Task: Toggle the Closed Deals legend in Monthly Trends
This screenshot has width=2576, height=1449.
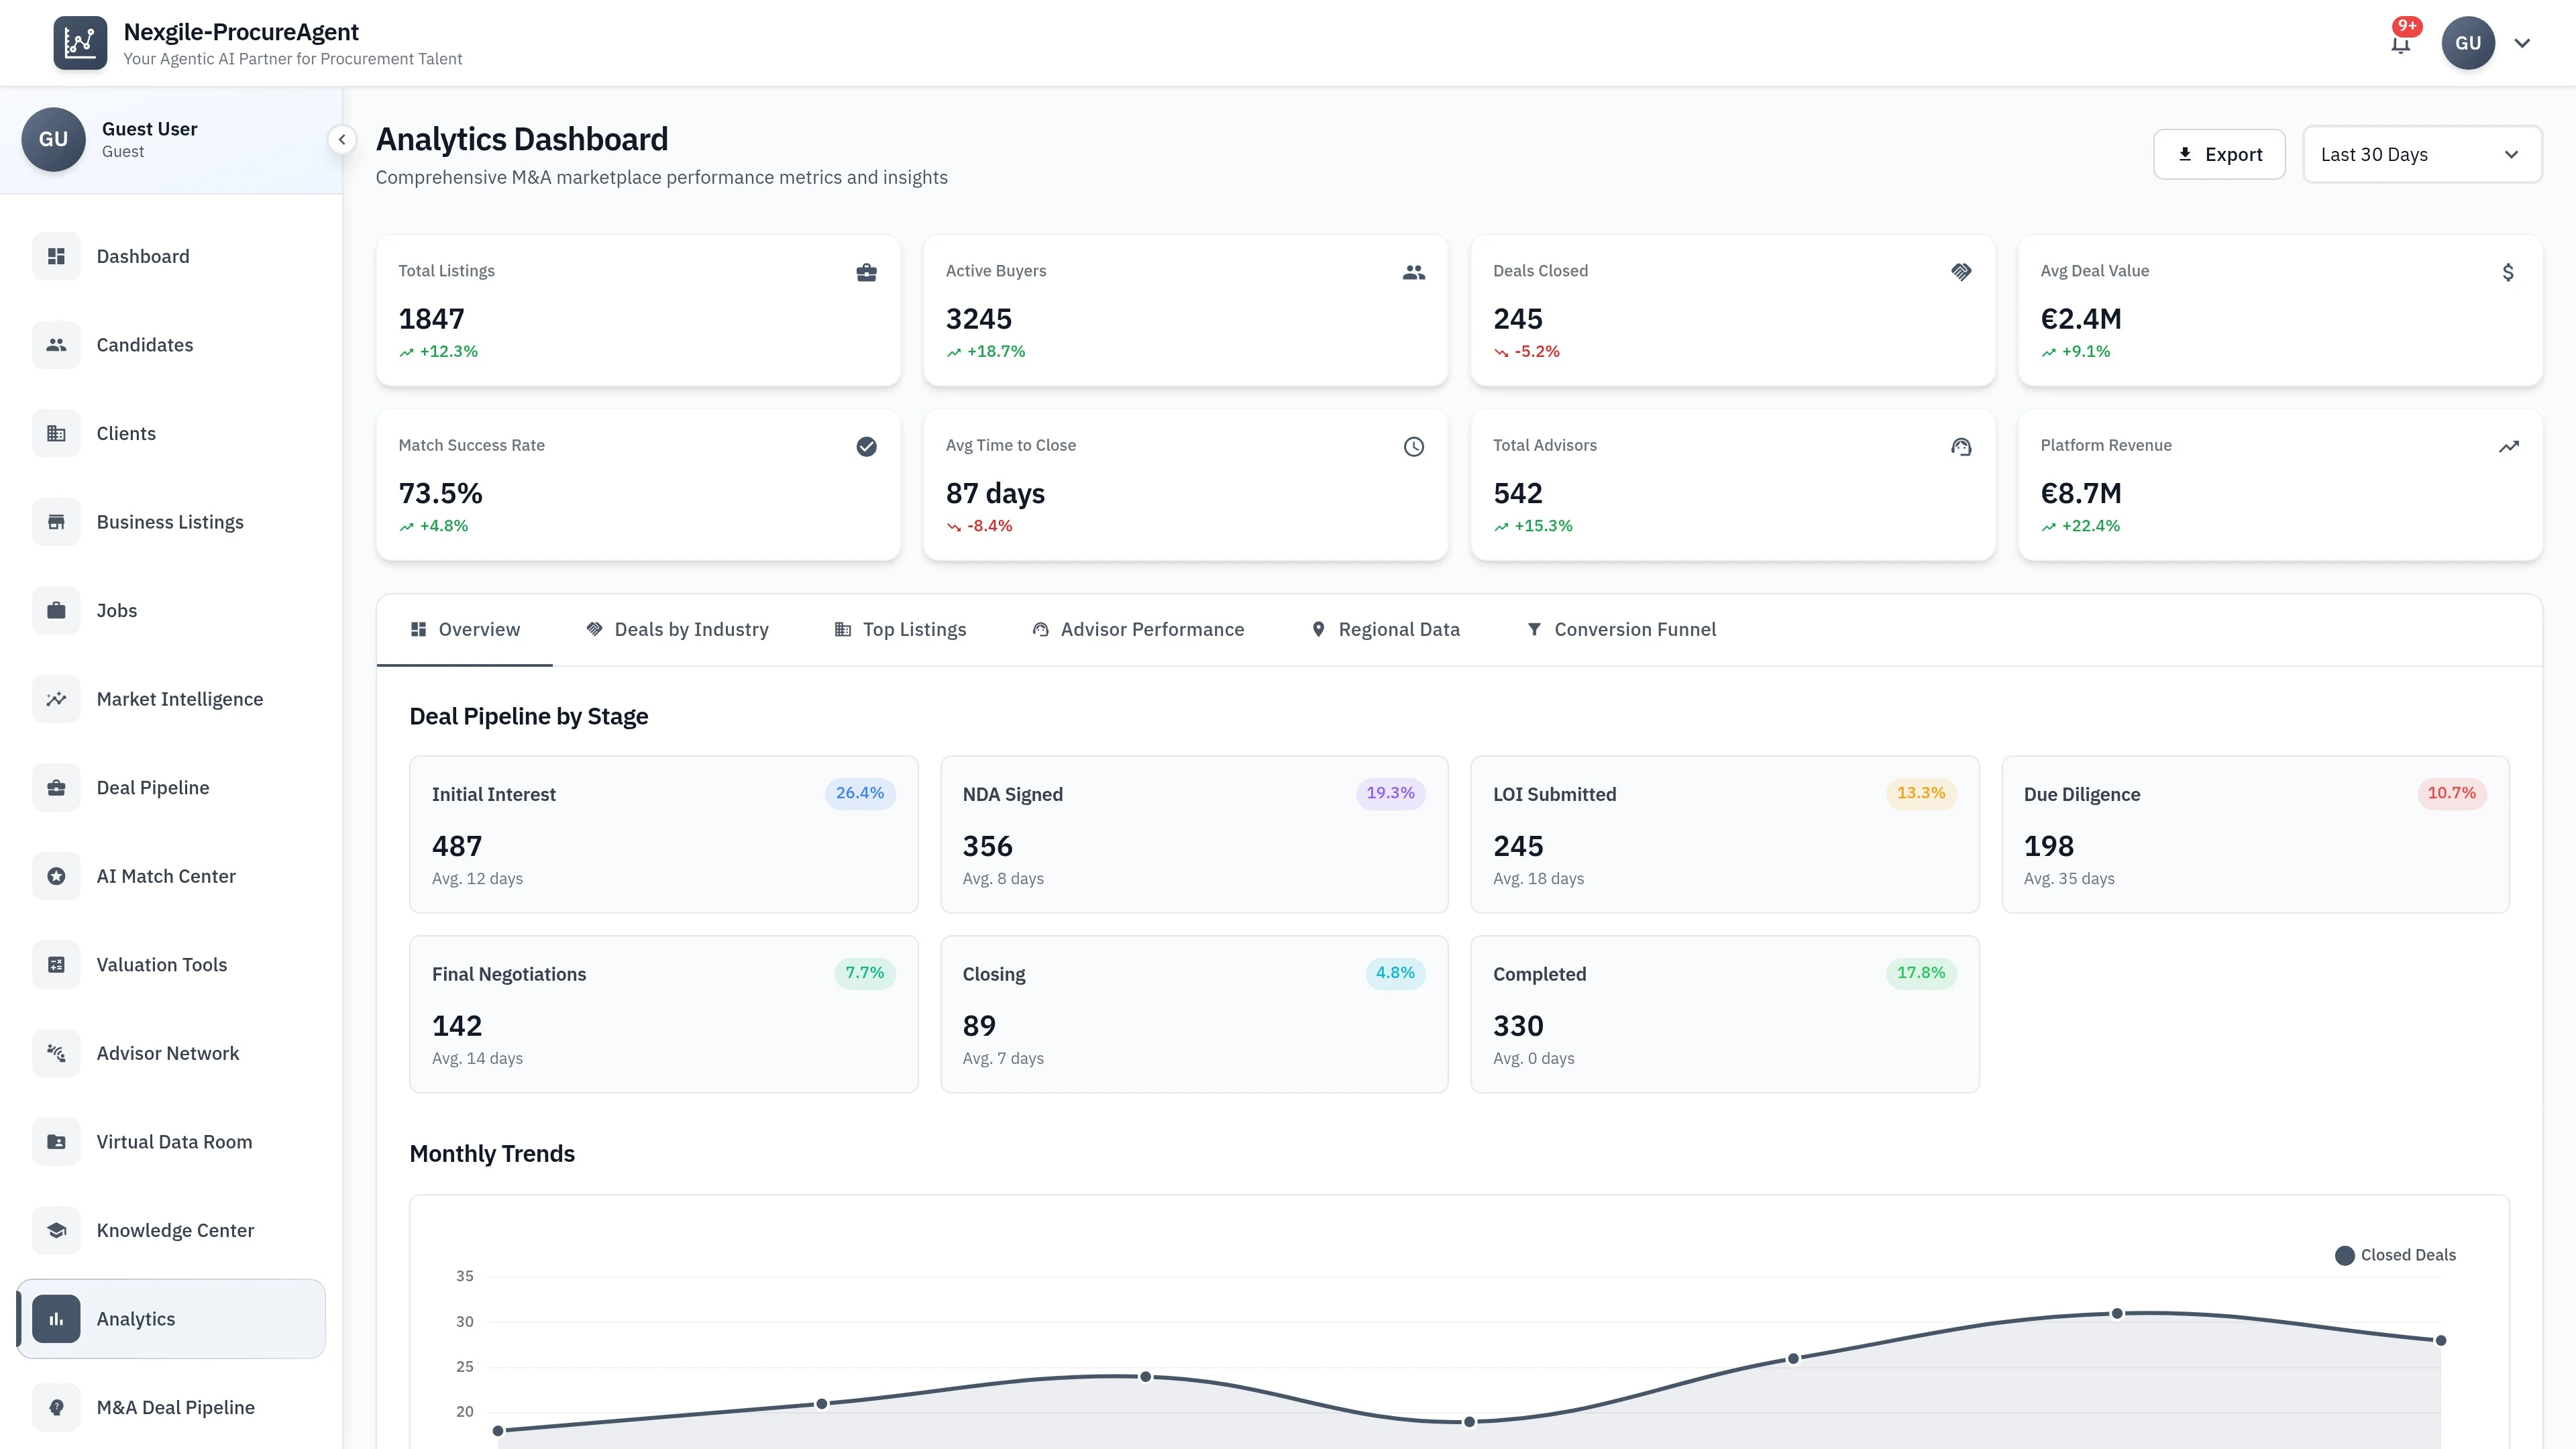Action: point(2396,1254)
